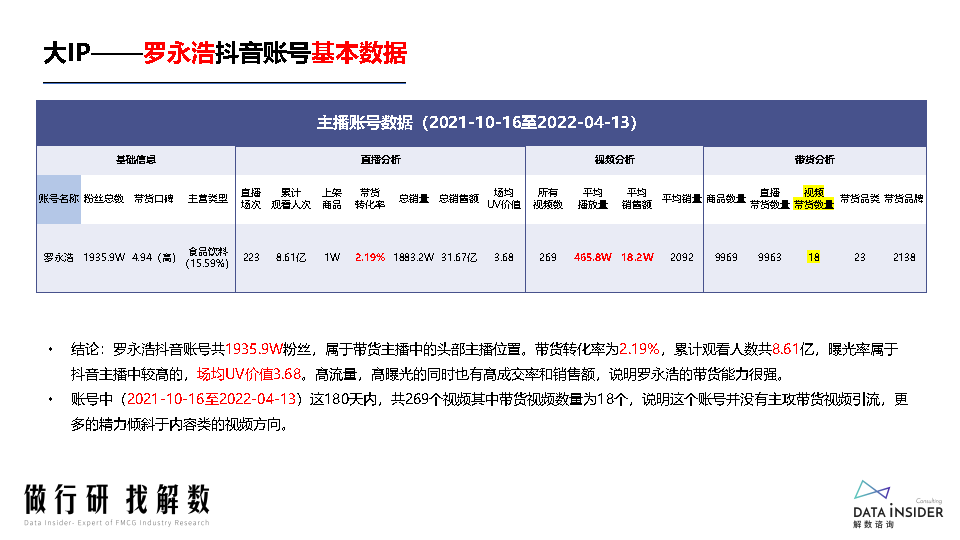
Task: Click the red 1935.9W in the conclusion paragraph
Action: tap(253, 350)
